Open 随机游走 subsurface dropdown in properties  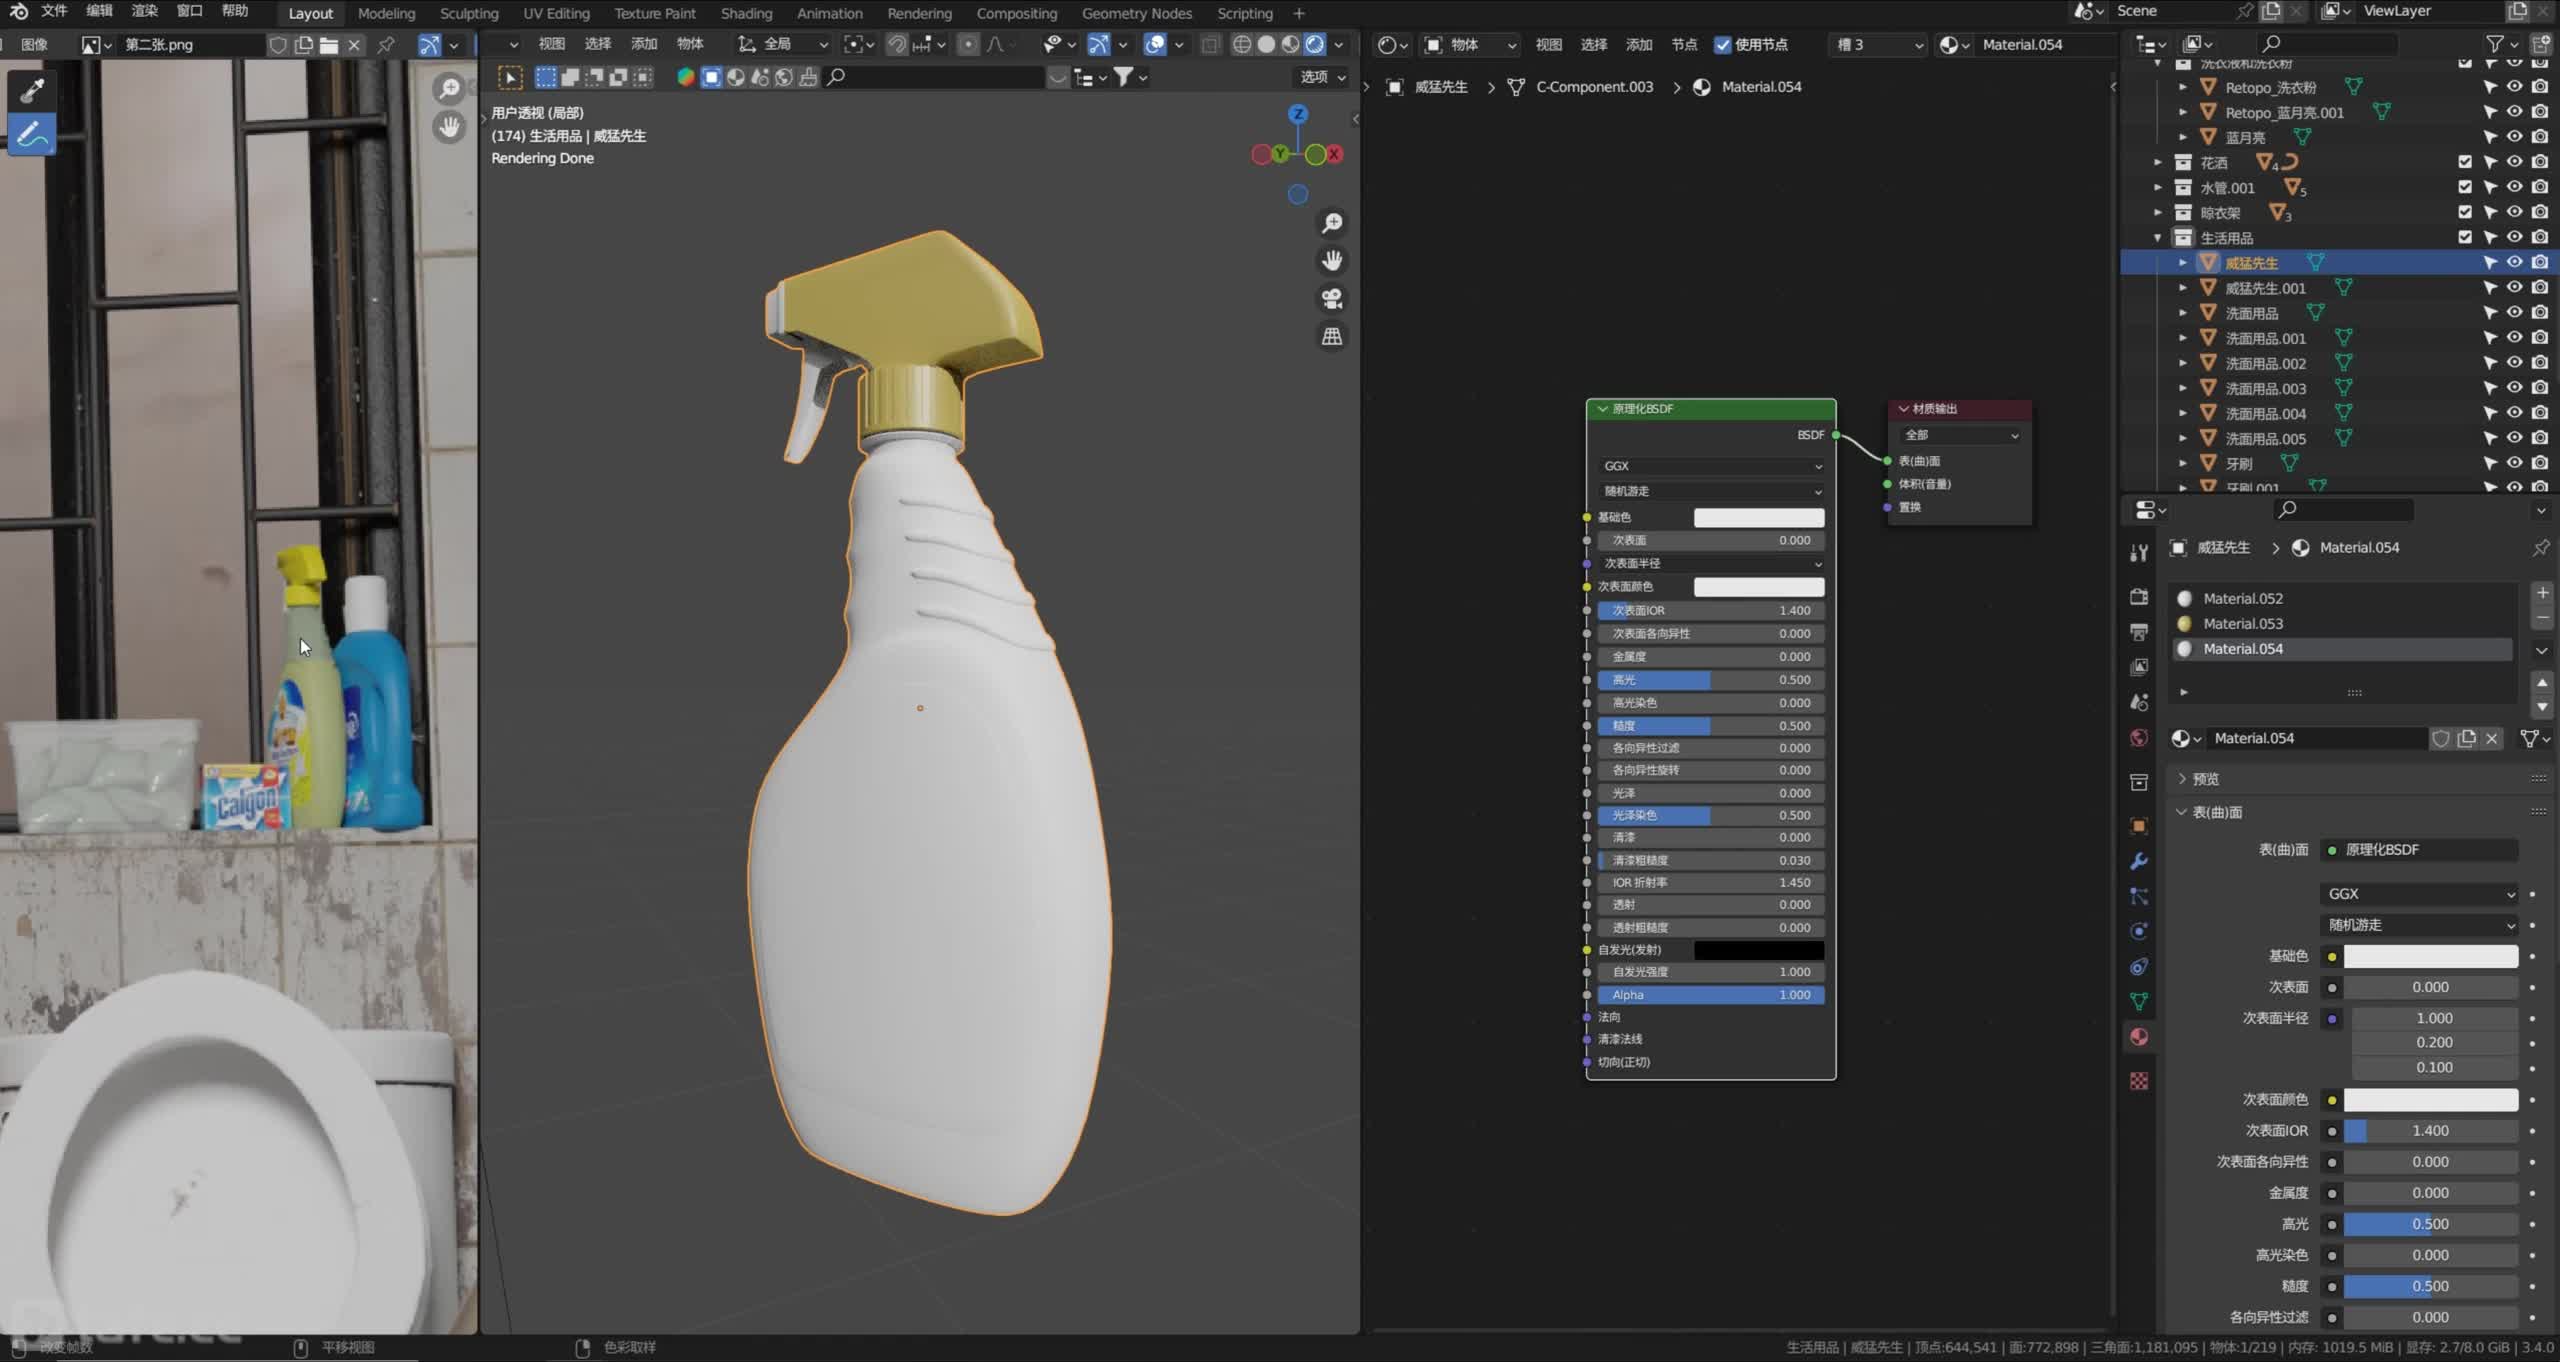click(x=2418, y=925)
